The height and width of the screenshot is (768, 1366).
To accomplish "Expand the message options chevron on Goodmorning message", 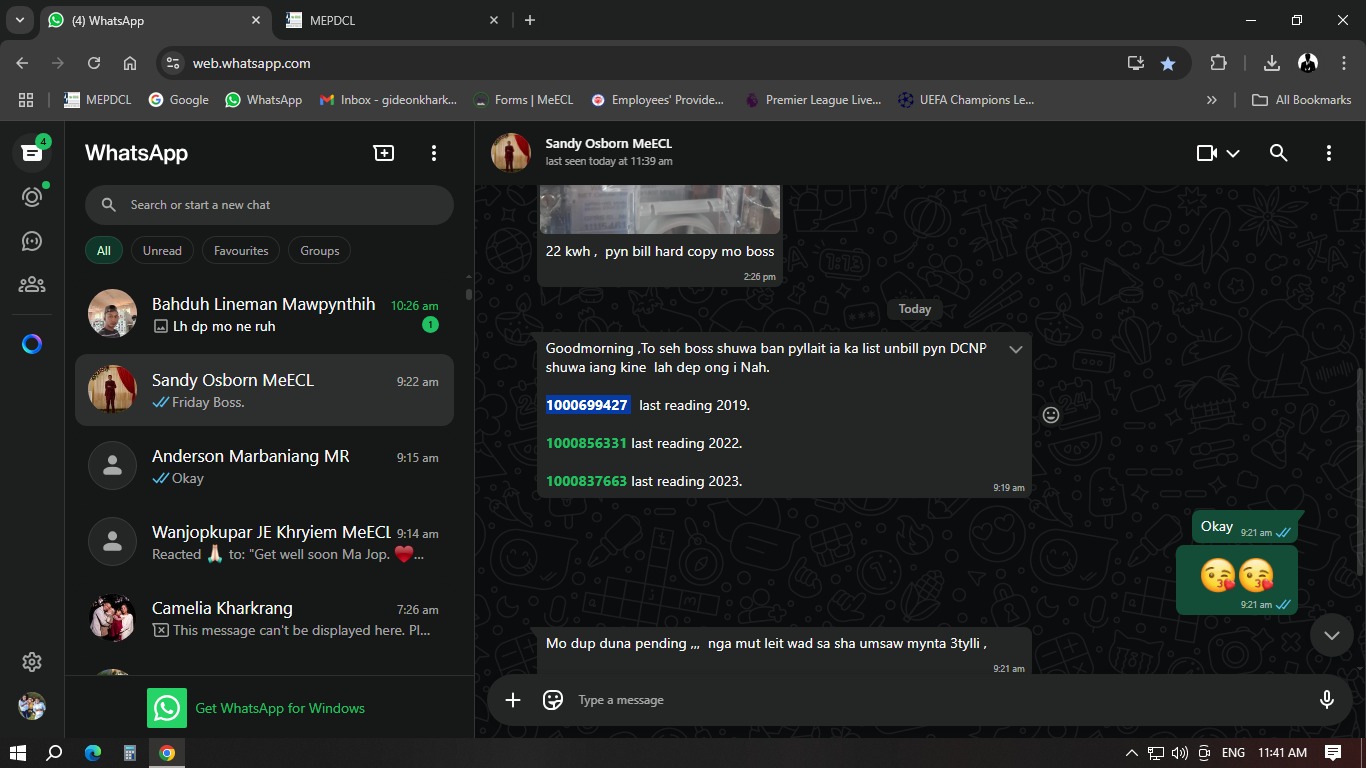I will point(1016,349).
